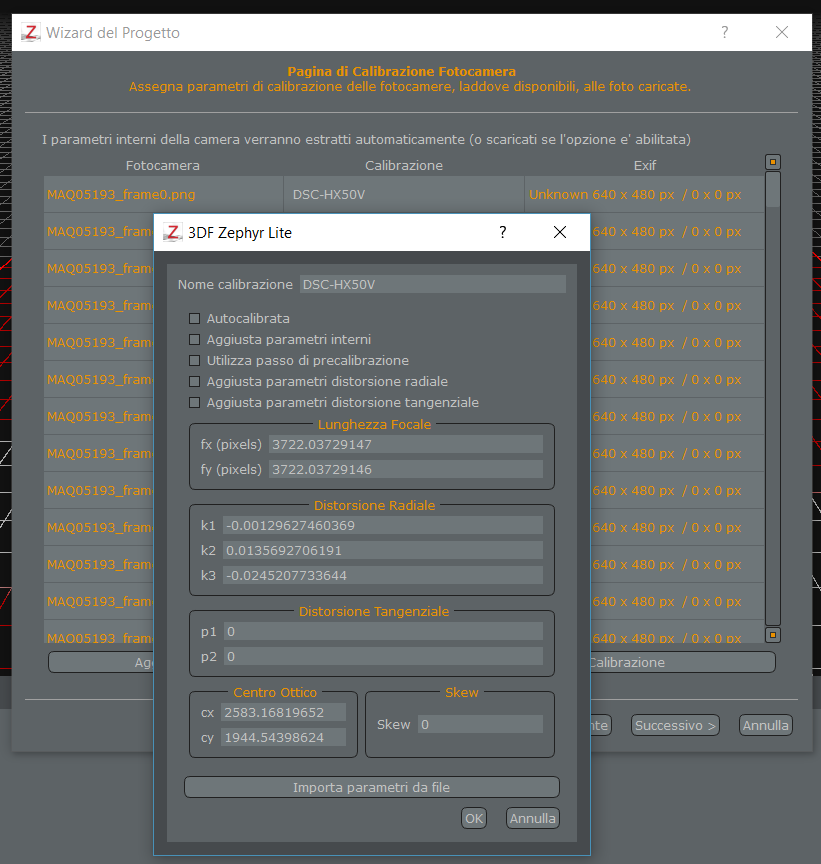This screenshot has width=821, height=864.
Task: Check Utilizza passo di precalibrazione
Action: click(195, 360)
